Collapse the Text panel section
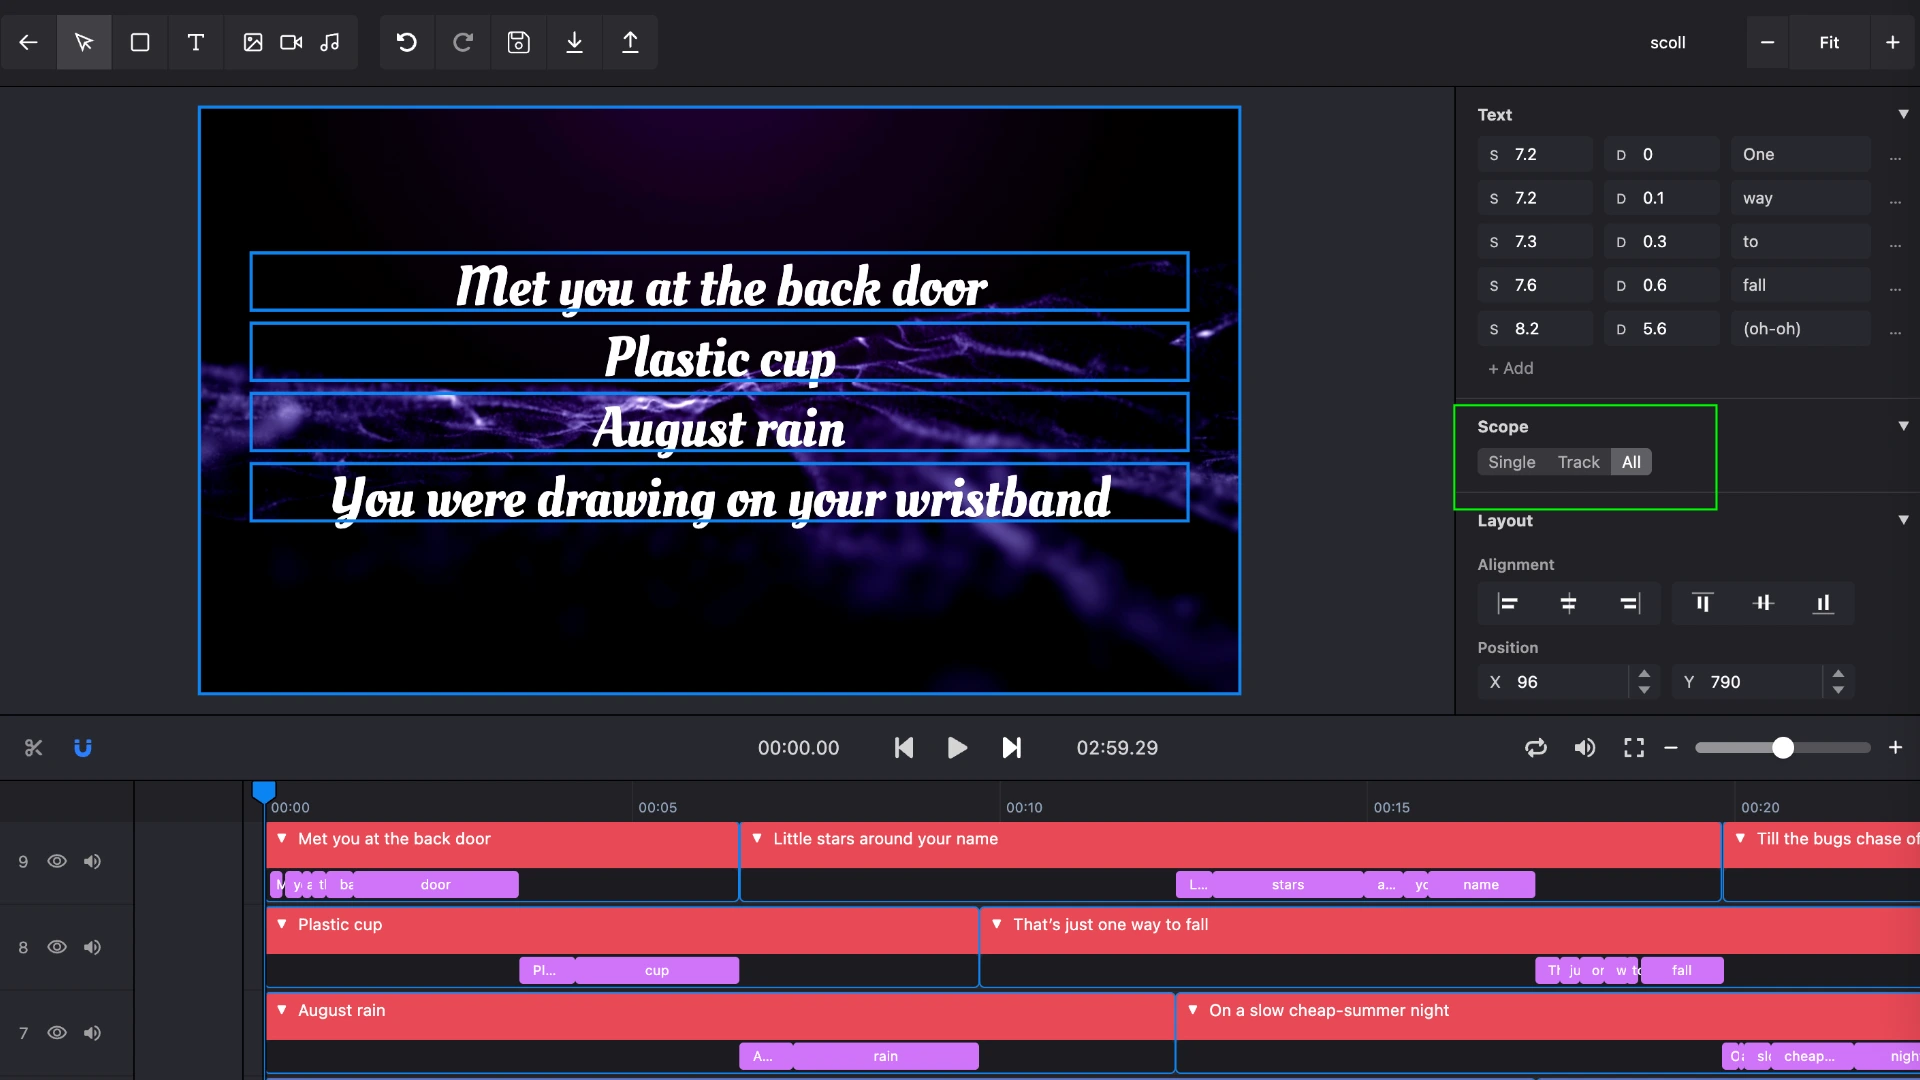This screenshot has width=1920, height=1080. tap(1903, 115)
